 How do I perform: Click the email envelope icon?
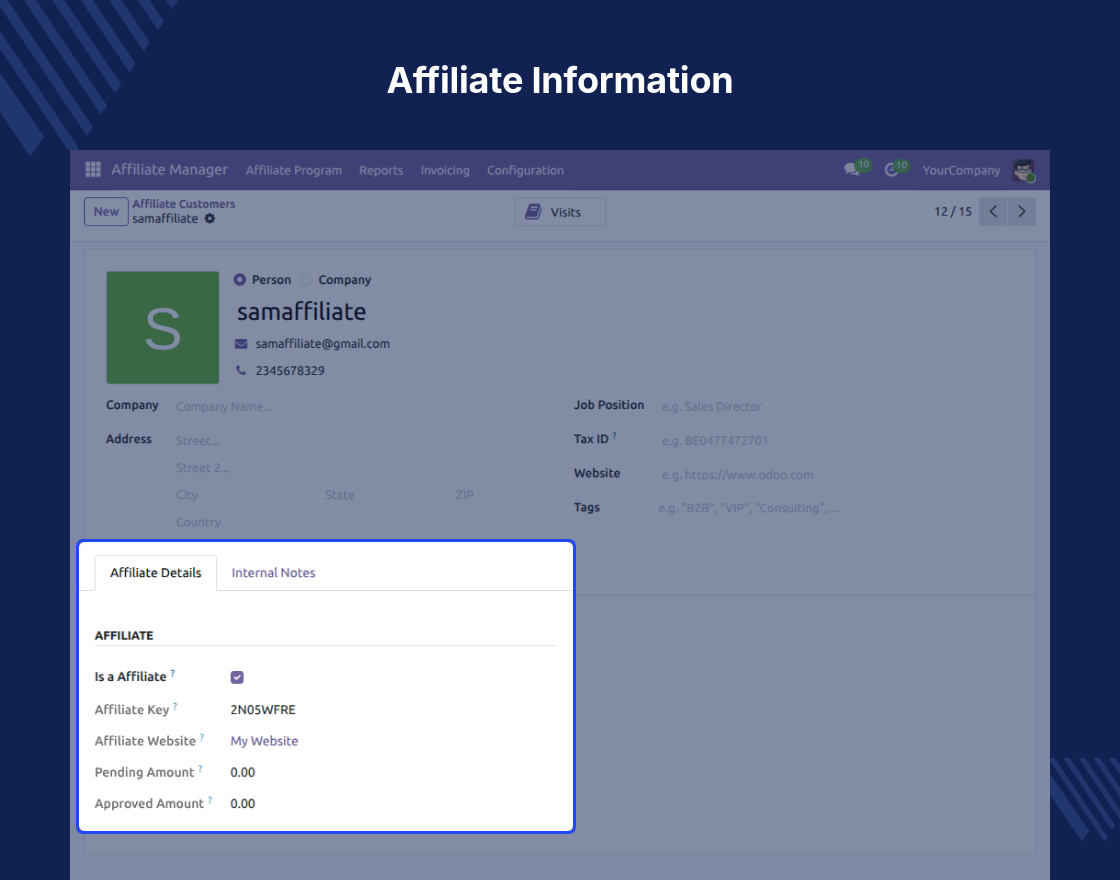pyautogui.click(x=241, y=344)
